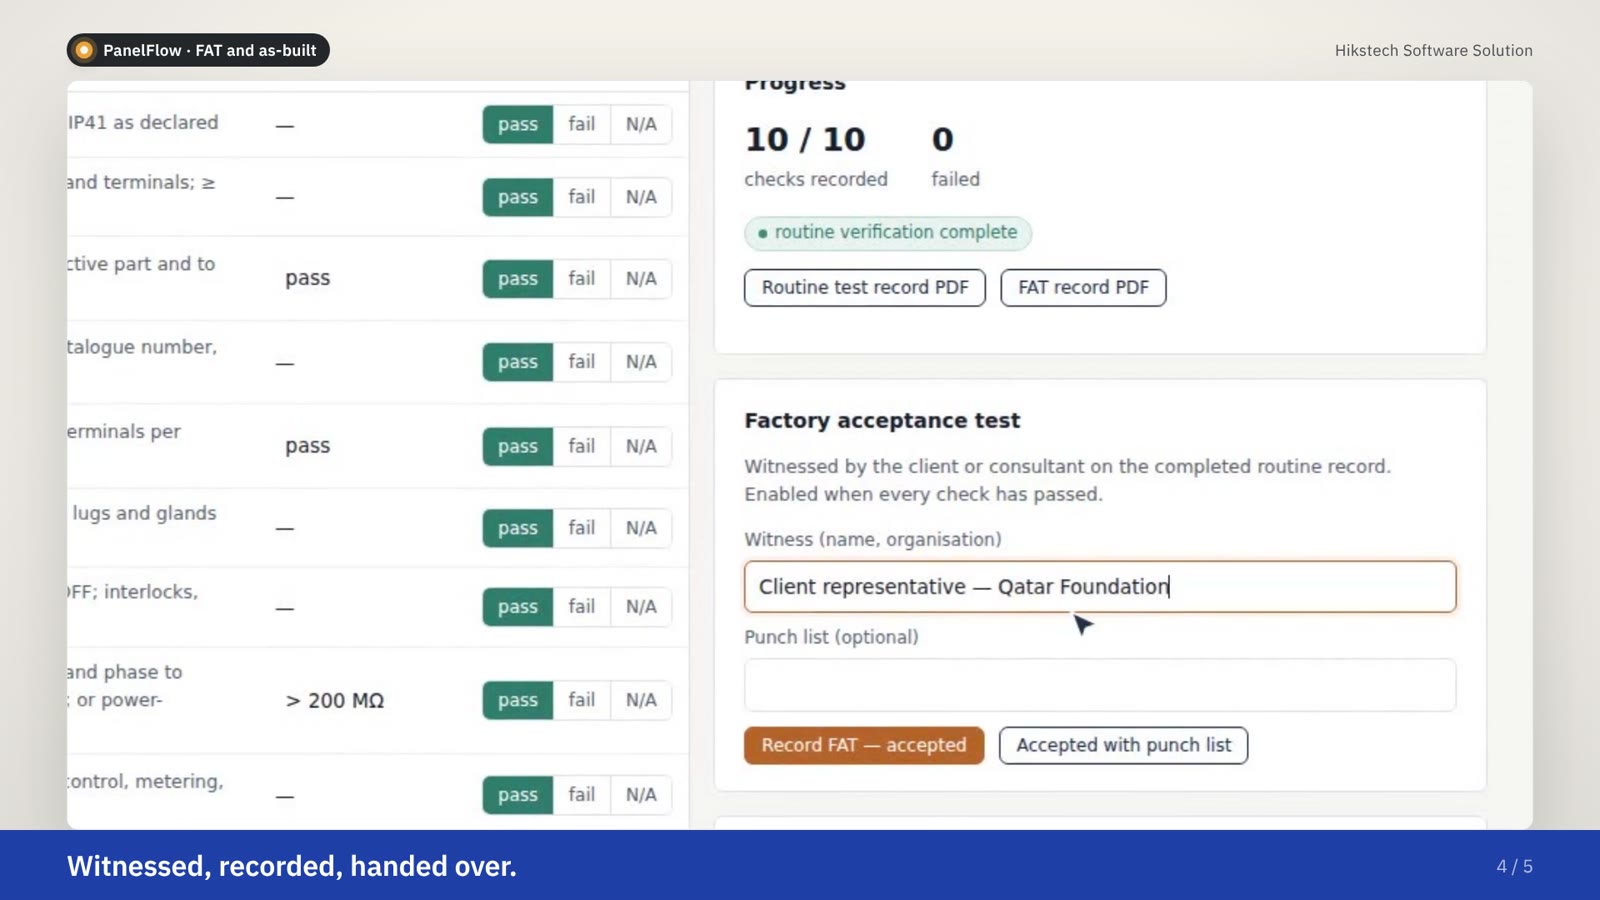Mark catalogue number check as fail

581,362
